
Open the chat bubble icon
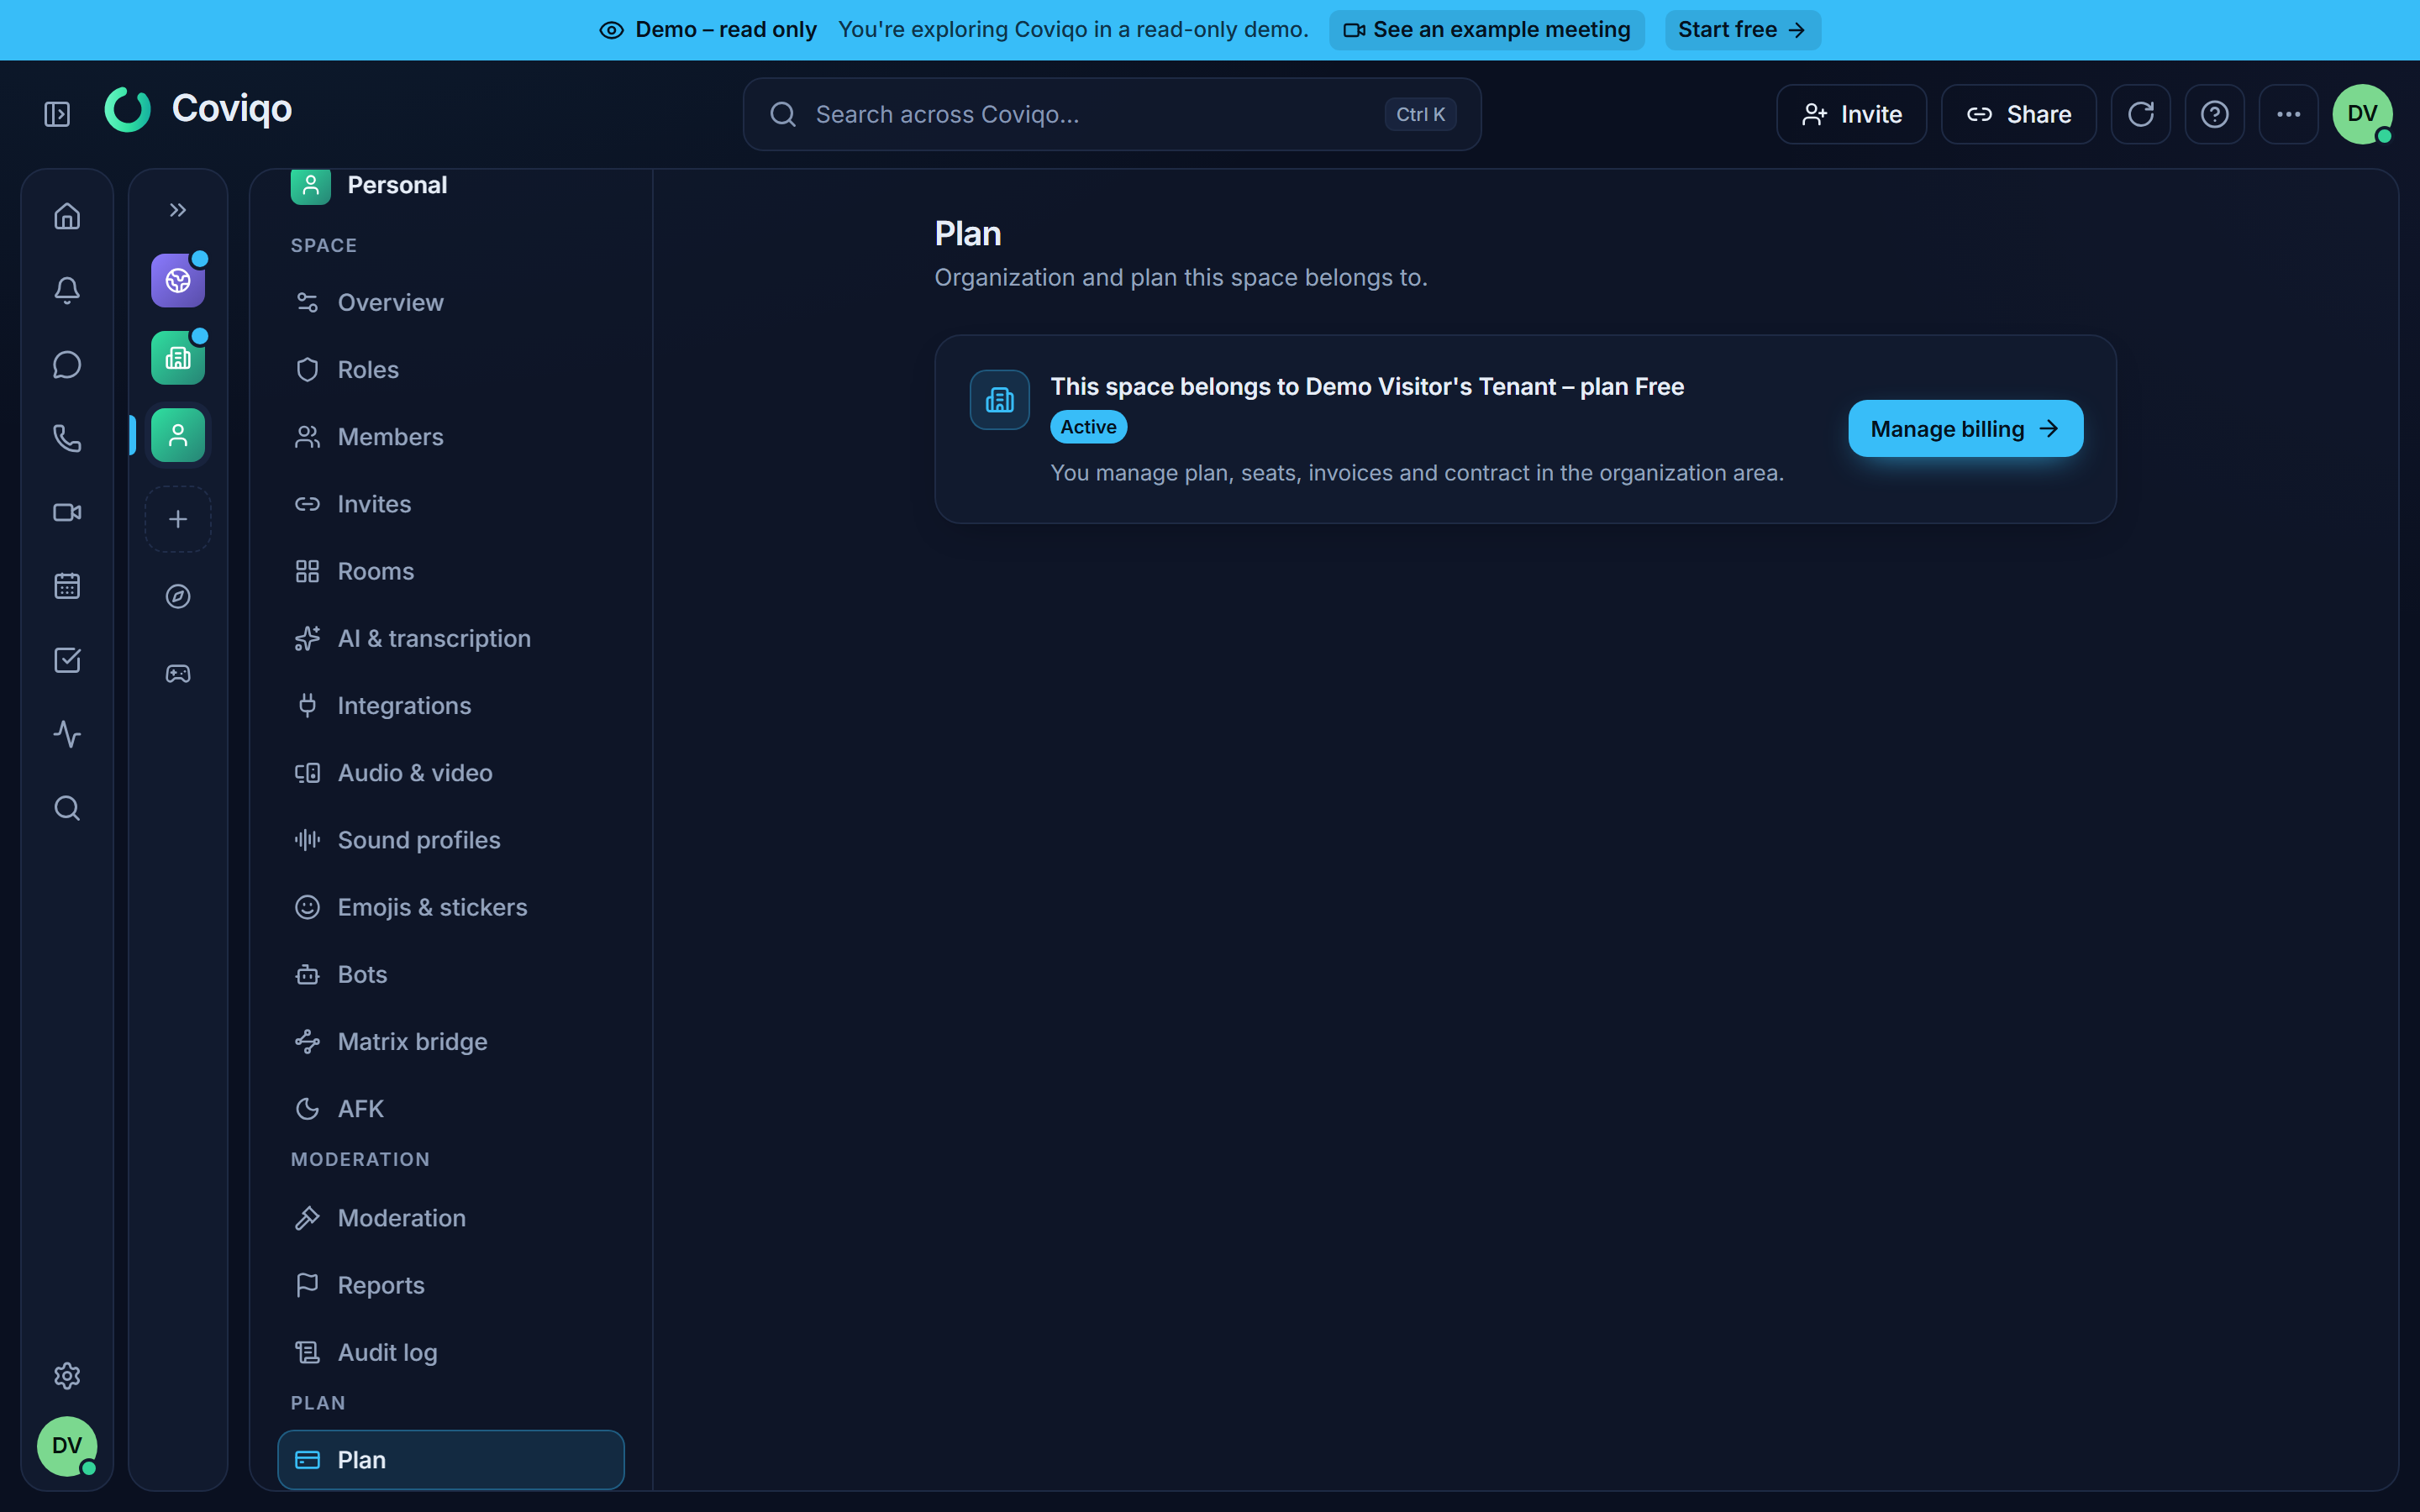pyautogui.click(x=67, y=364)
